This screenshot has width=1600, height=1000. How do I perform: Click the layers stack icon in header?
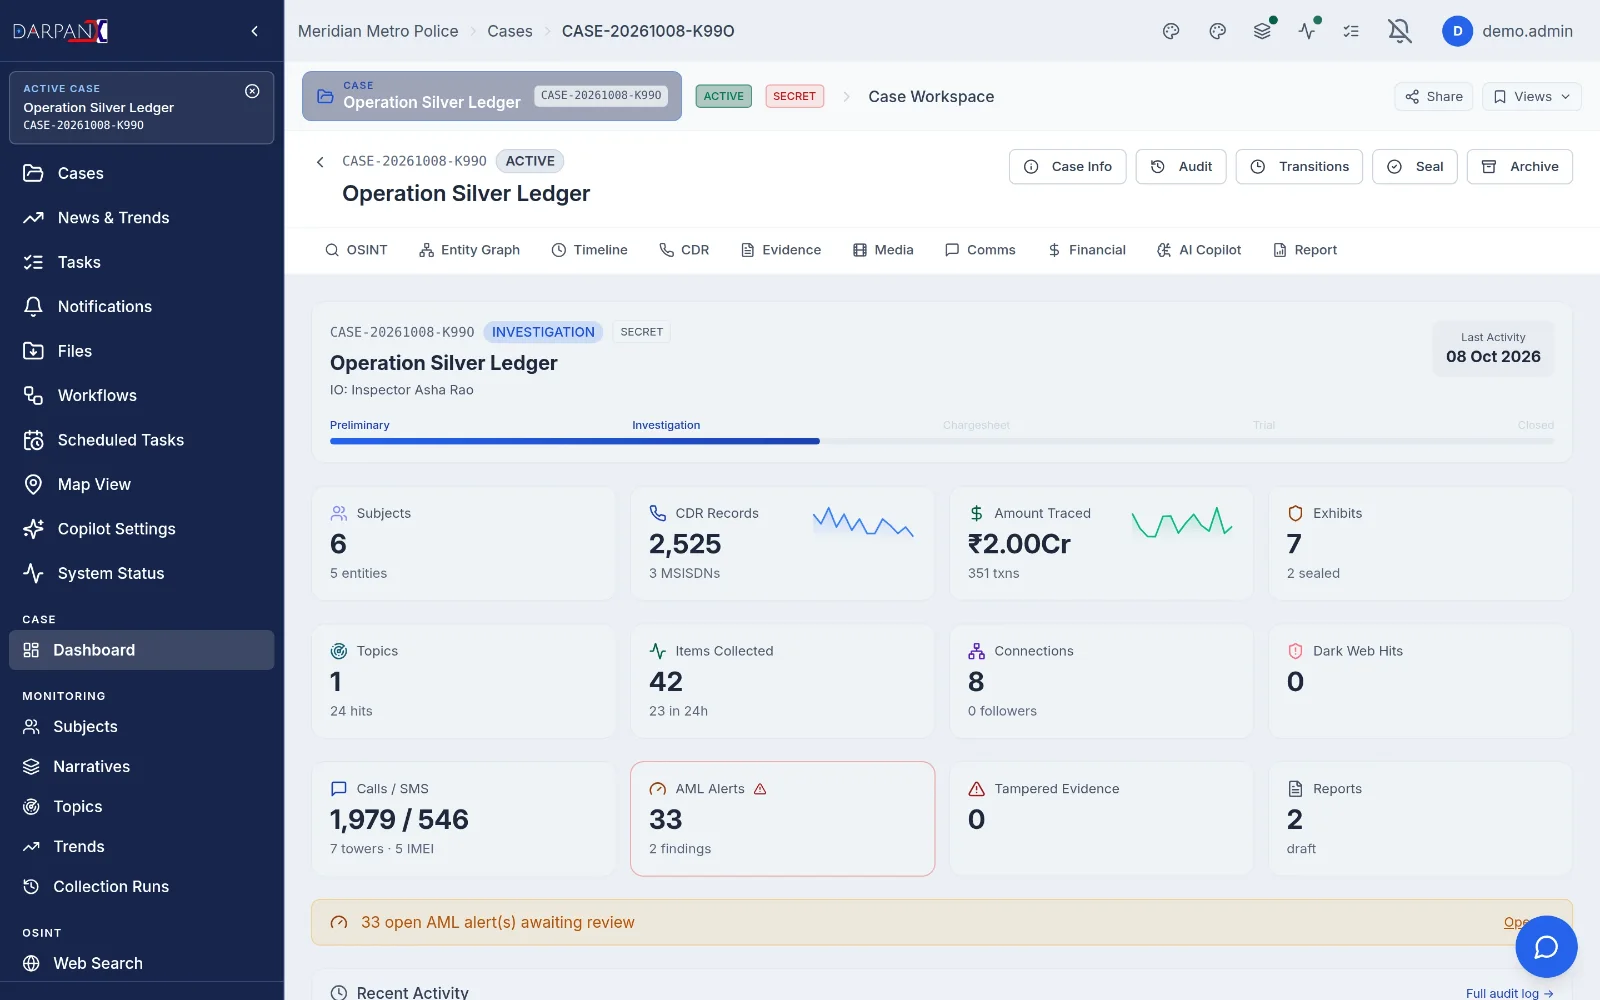click(1262, 31)
